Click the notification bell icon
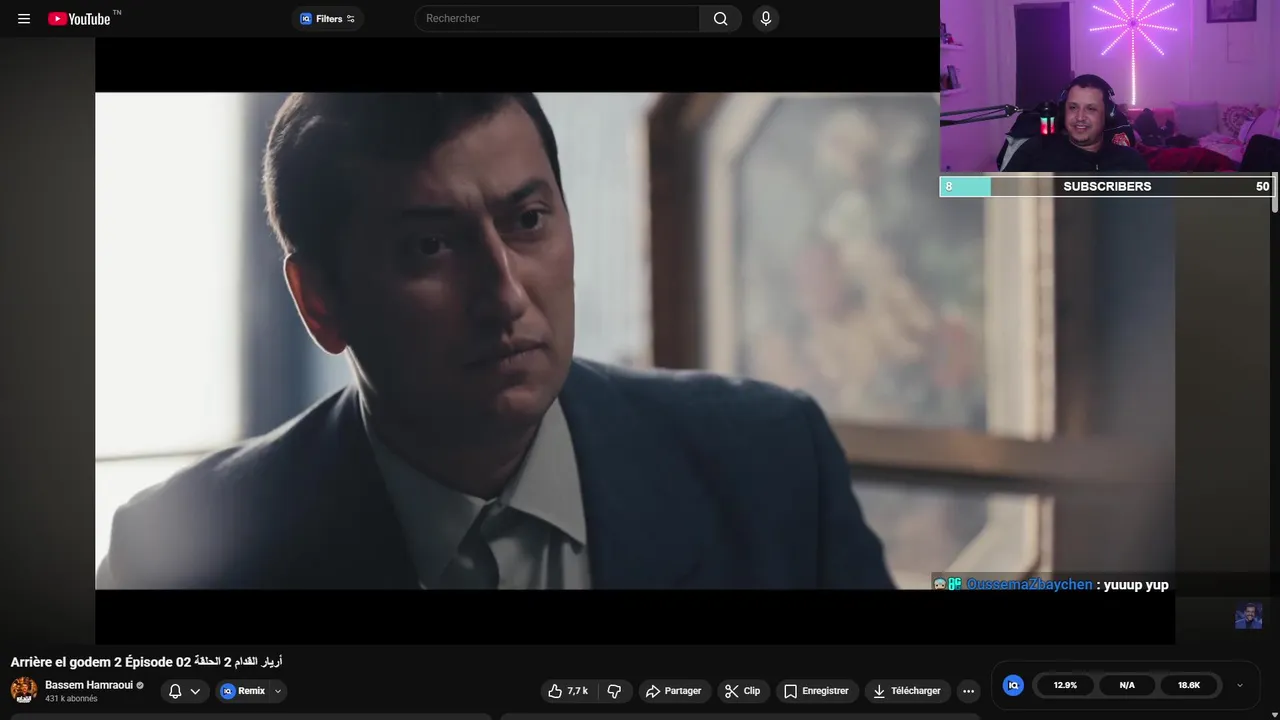This screenshot has width=1280, height=720. point(175,691)
